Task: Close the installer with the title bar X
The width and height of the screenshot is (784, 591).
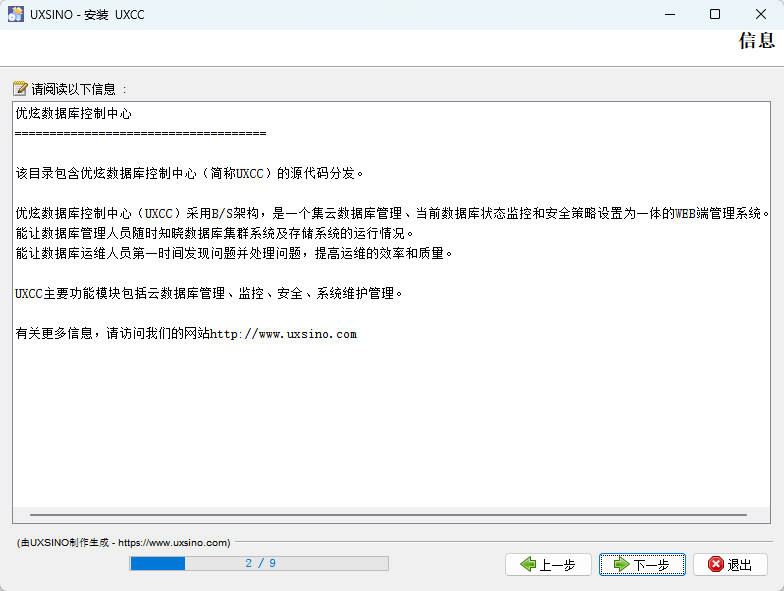Action: 760,14
